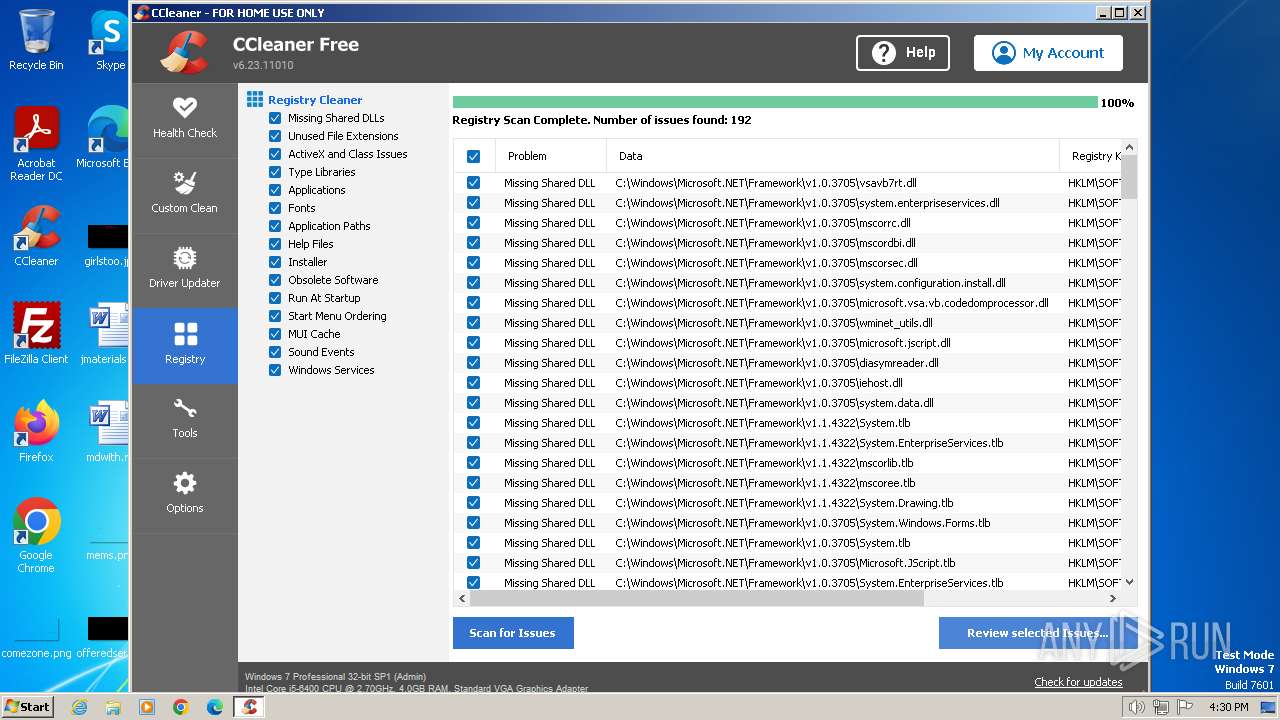Open the Health Check section
The image size is (1280, 720).
[185, 119]
